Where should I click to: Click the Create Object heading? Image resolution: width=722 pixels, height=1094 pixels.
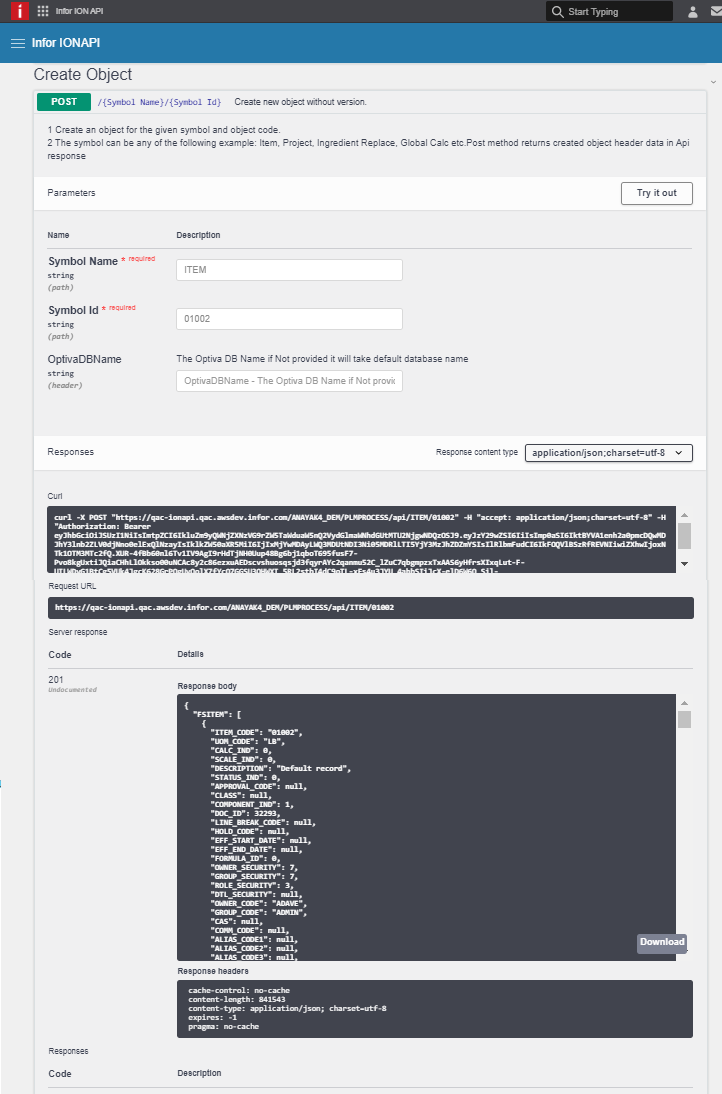[x=82, y=75]
